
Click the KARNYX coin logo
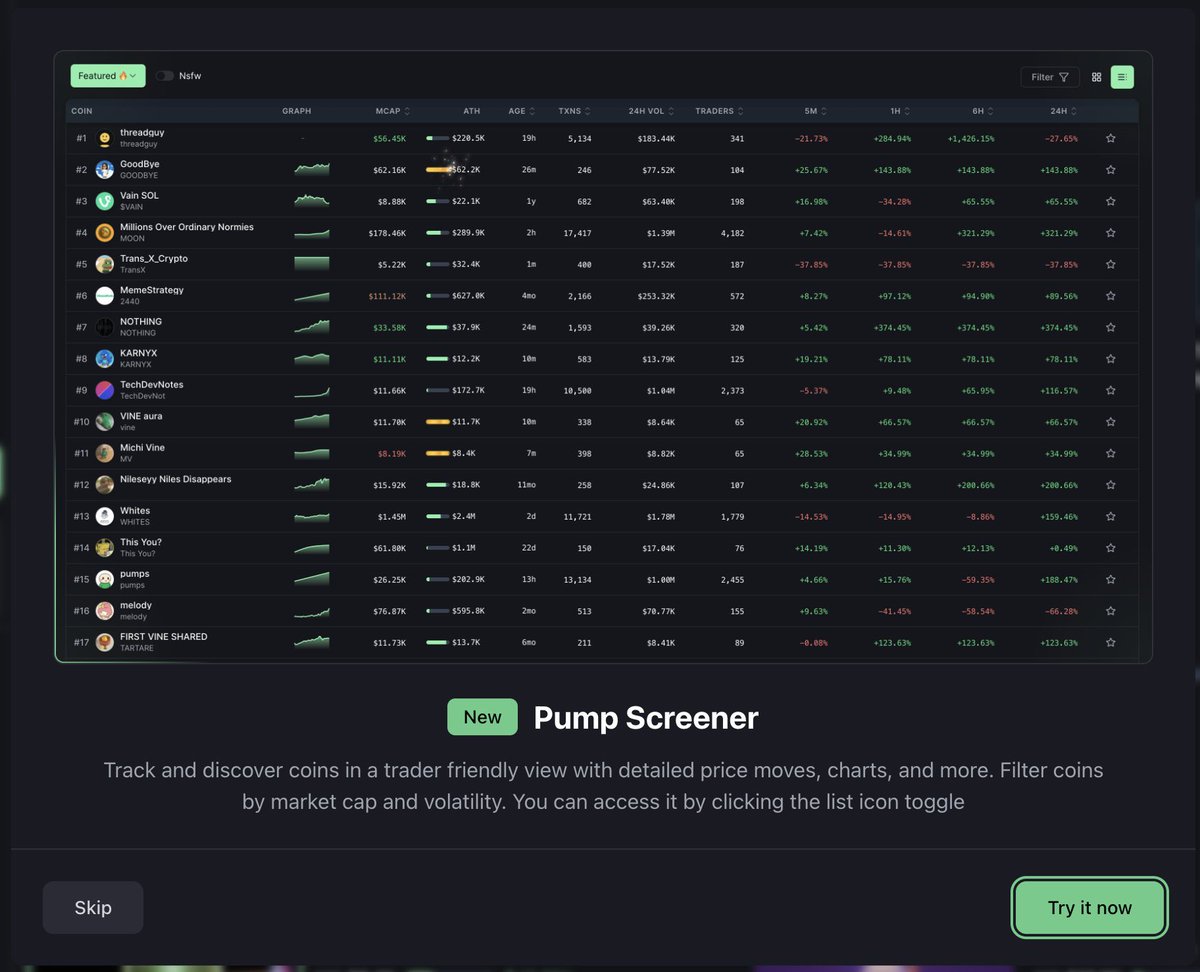pyautogui.click(x=105, y=359)
